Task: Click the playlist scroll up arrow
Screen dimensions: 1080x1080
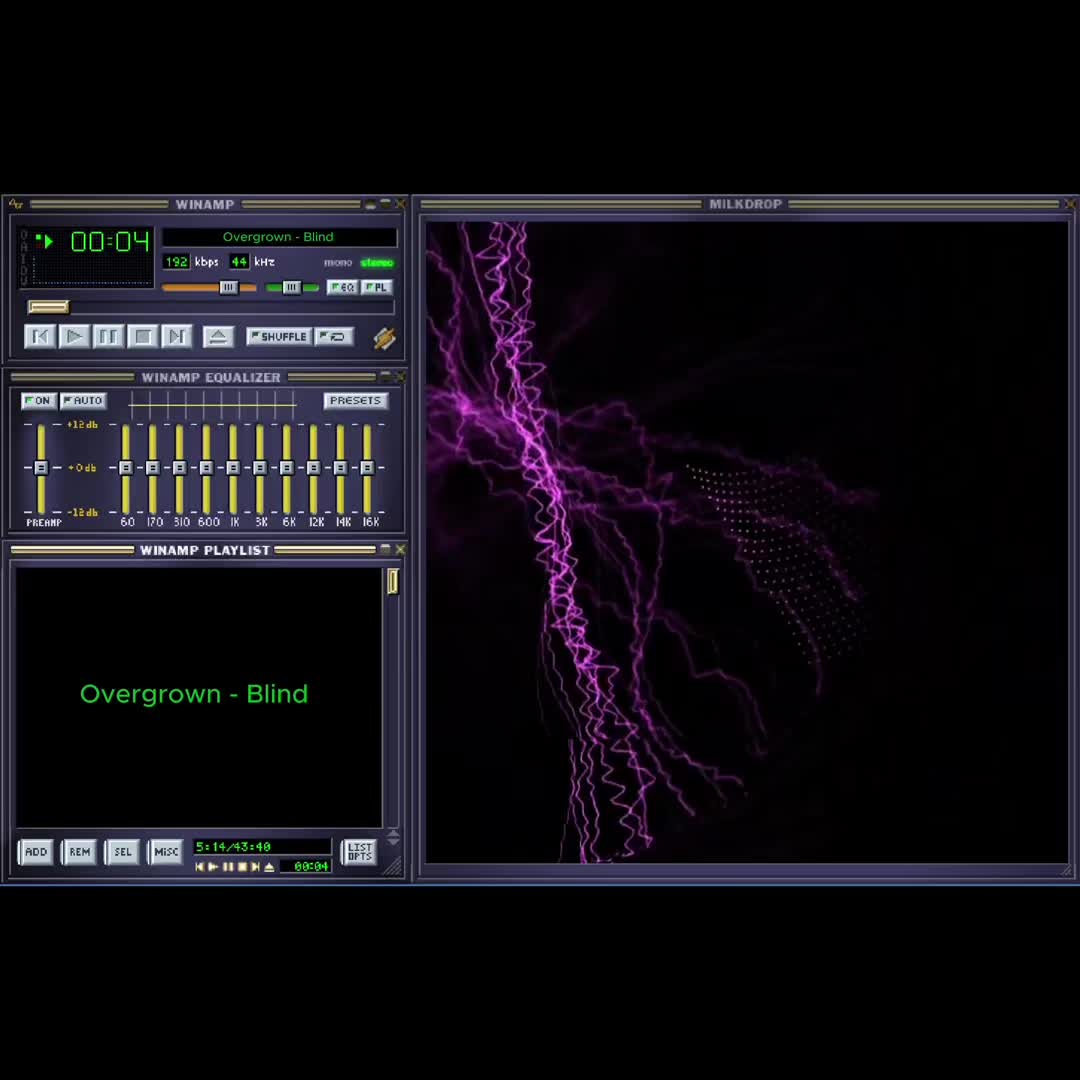Action: tap(393, 833)
